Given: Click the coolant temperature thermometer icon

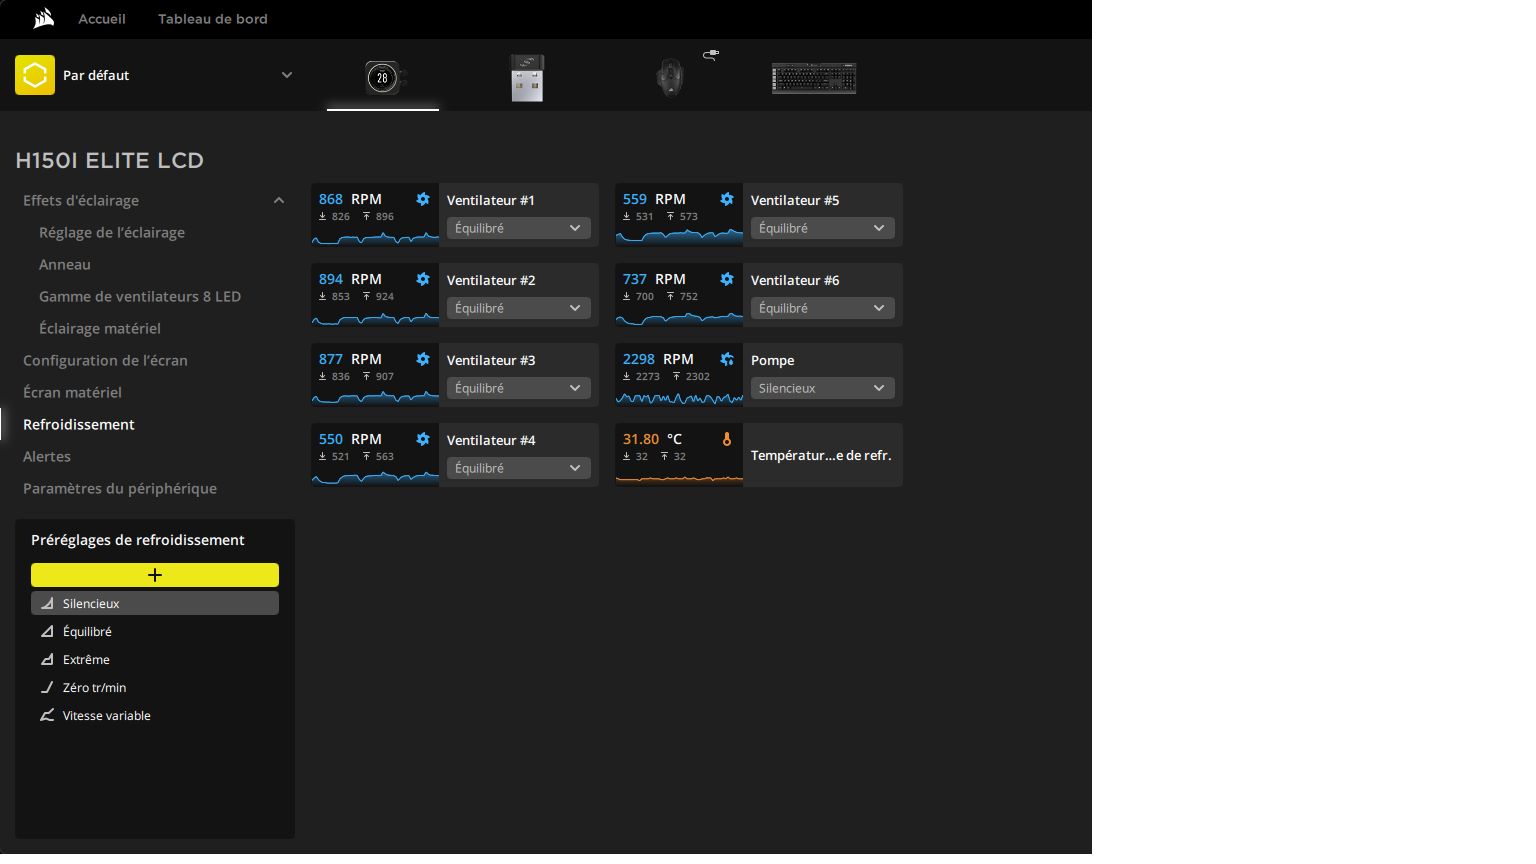Looking at the screenshot, I should click(x=727, y=439).
